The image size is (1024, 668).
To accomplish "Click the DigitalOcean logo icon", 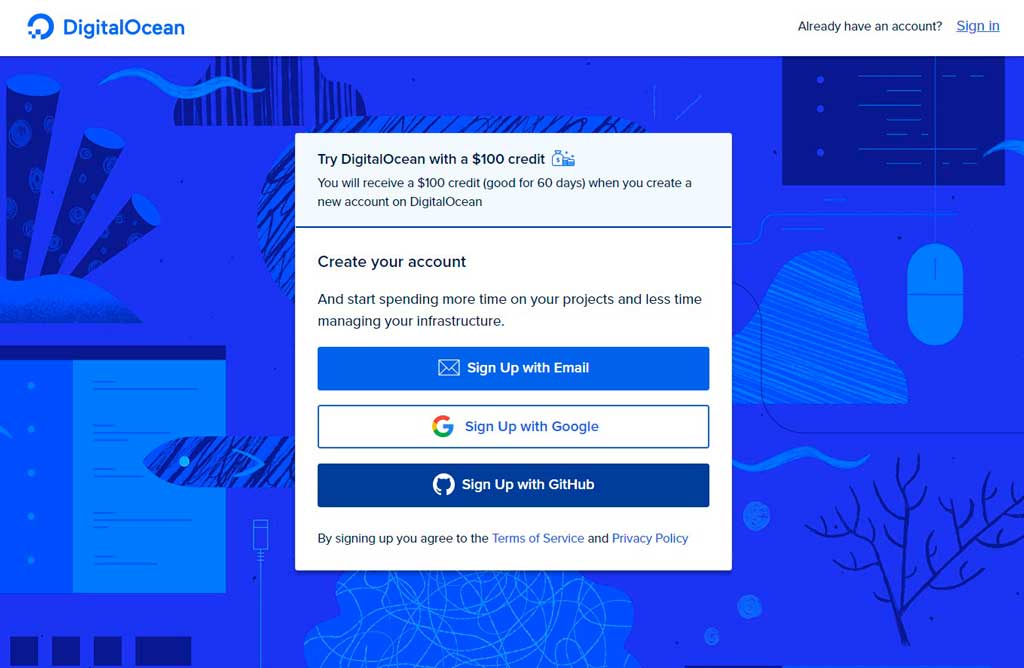I will pos(40,27).
